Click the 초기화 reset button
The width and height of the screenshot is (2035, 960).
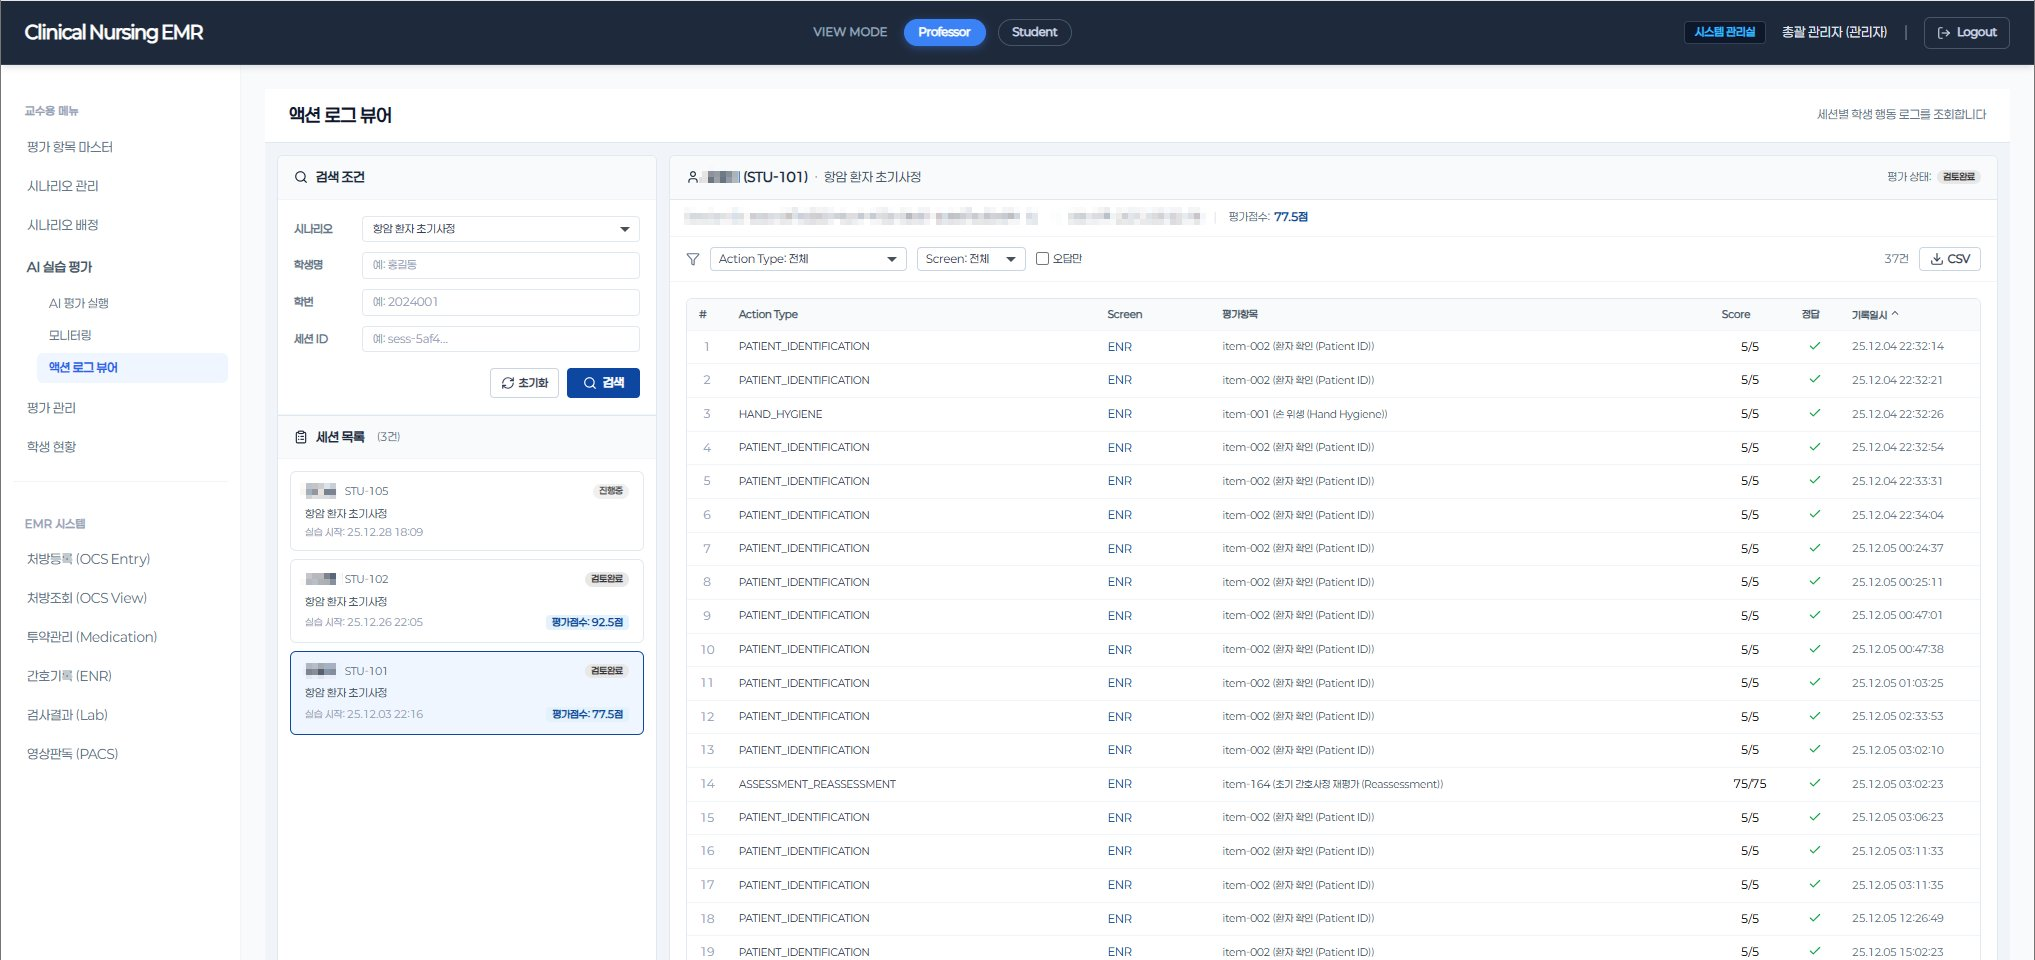(524, 383)
